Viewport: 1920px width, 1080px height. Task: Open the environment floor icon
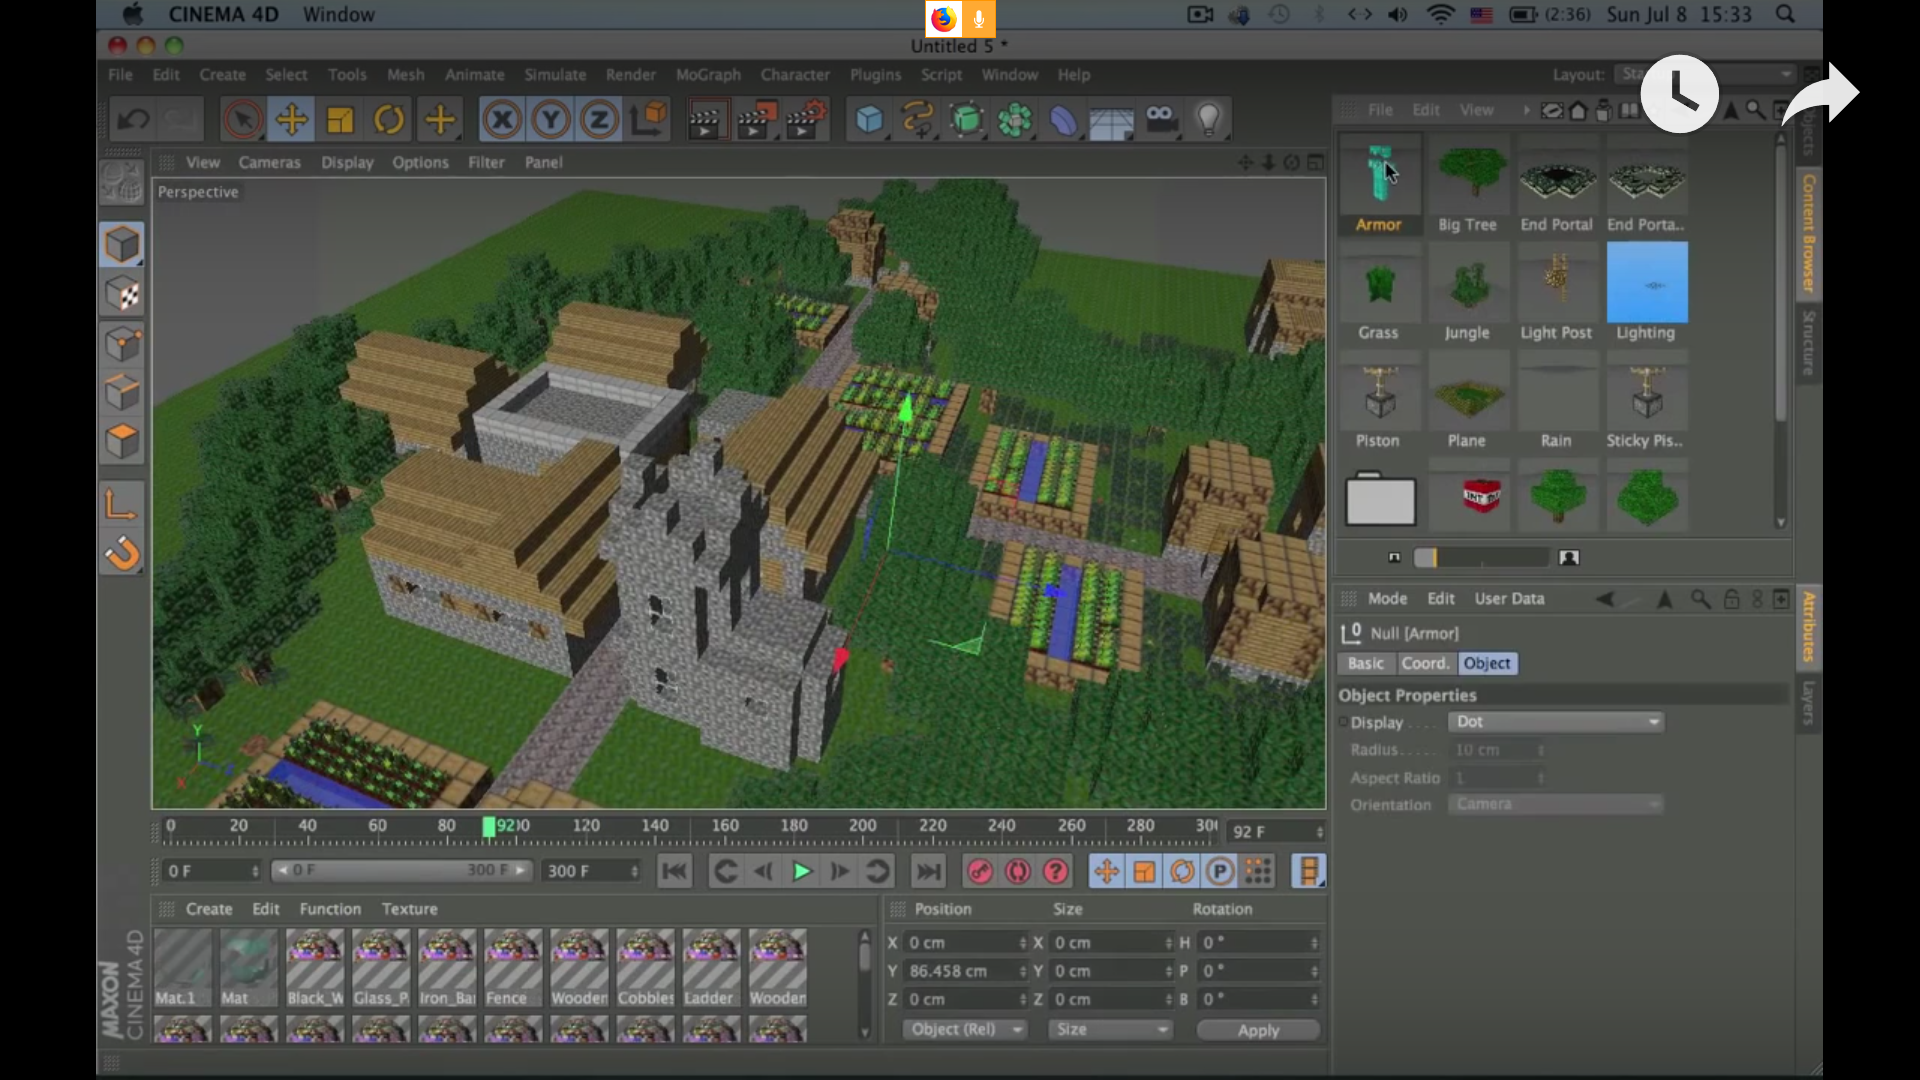pyautogui.click(x=1111, y=120)
